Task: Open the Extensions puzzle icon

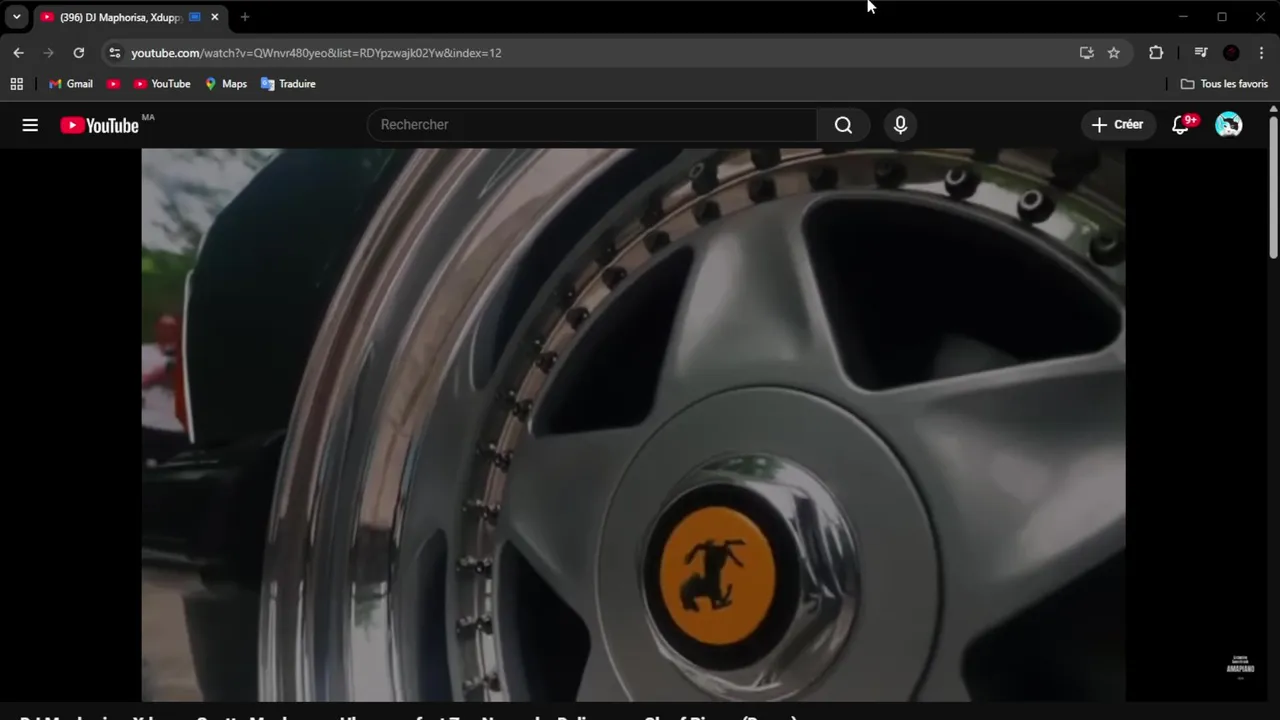Action: coord(1156,53)
